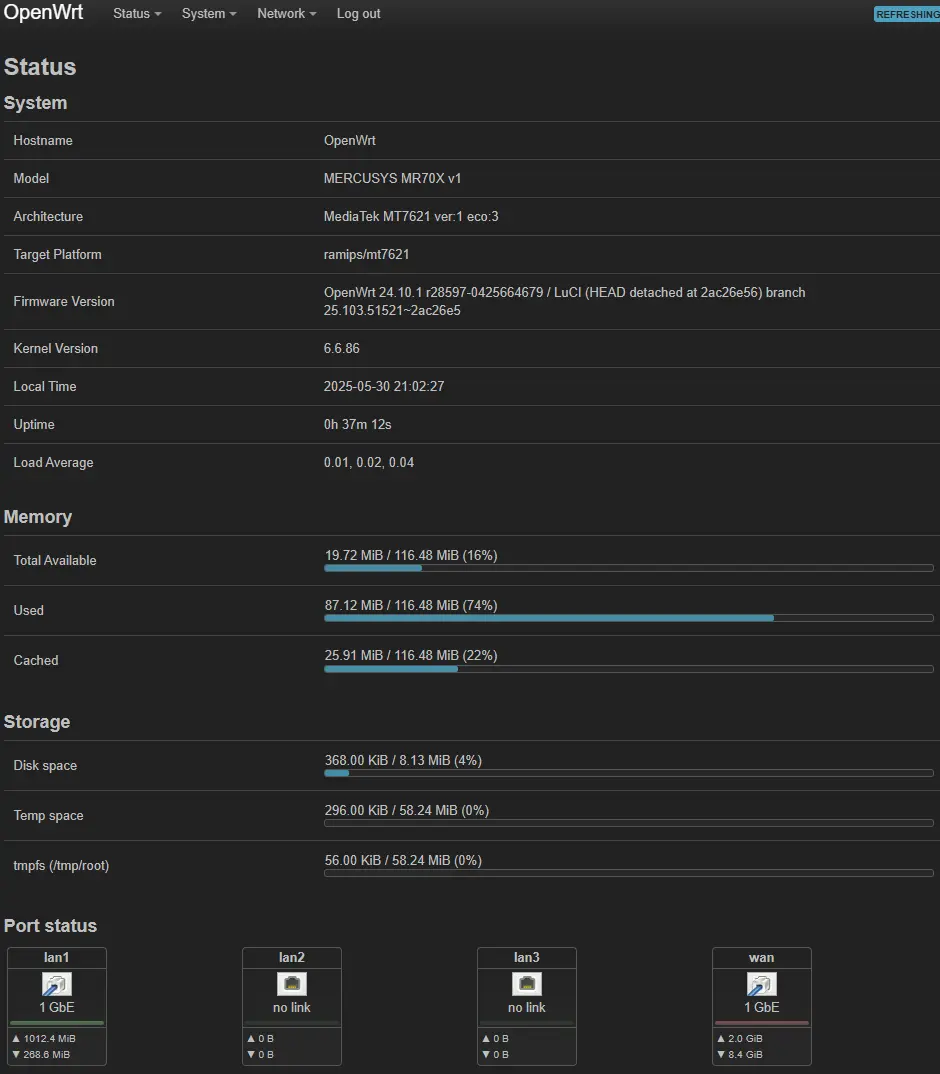
Task: Open the Network dropdown menu
Action: click(286, 14)
